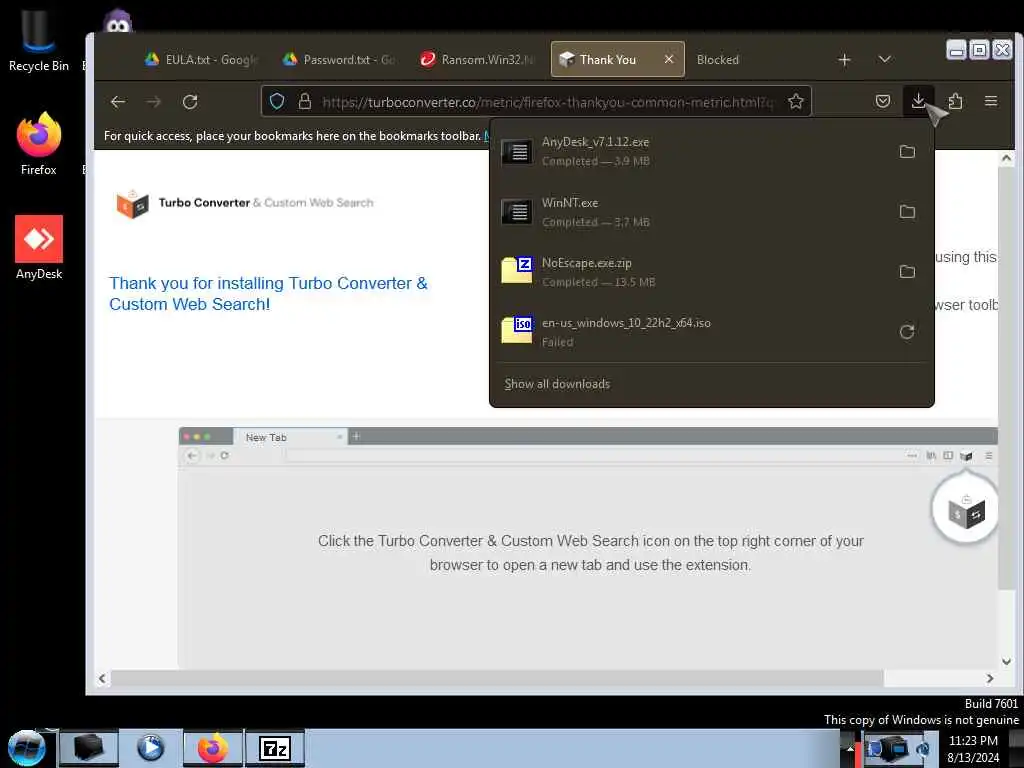Screen dimensions: 1024x768
Task: Show AnyDesk_v7.1.12.exe in folder
Action: pyautogui.click(x=907, y=152)
